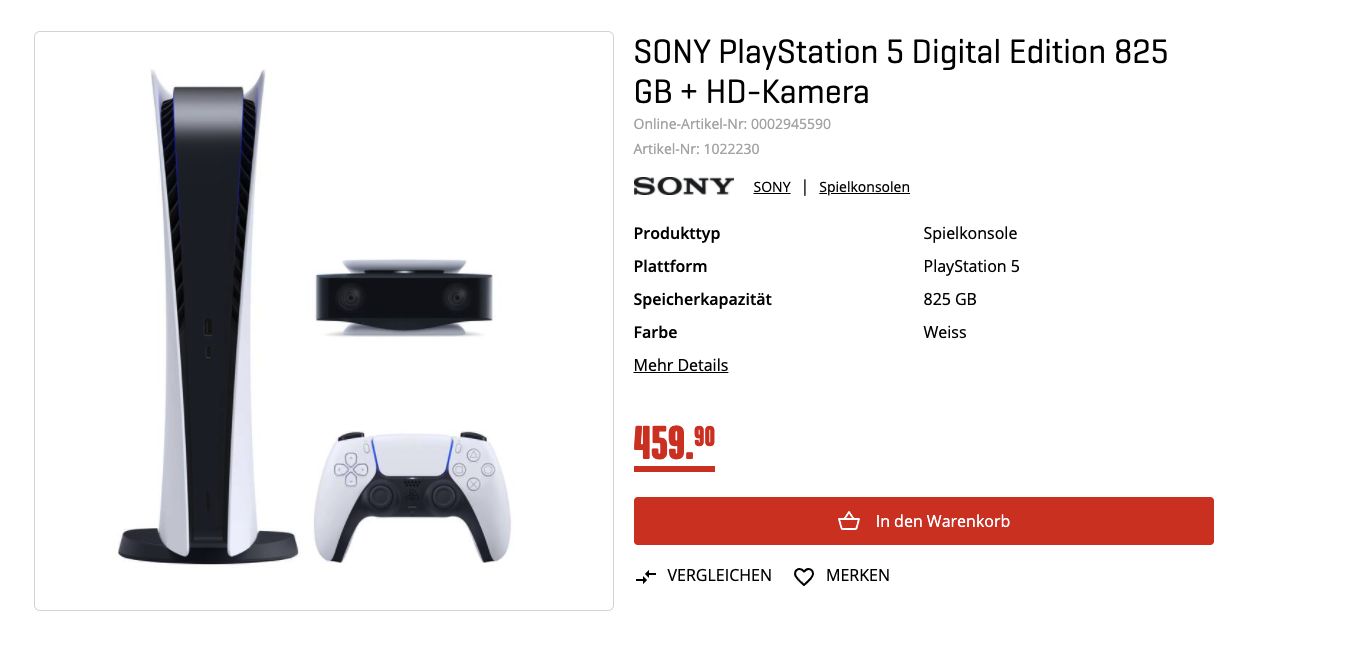Click the VERGLEICHEN label
This screenshot has height=663, width=1352.
click(719, 575)
